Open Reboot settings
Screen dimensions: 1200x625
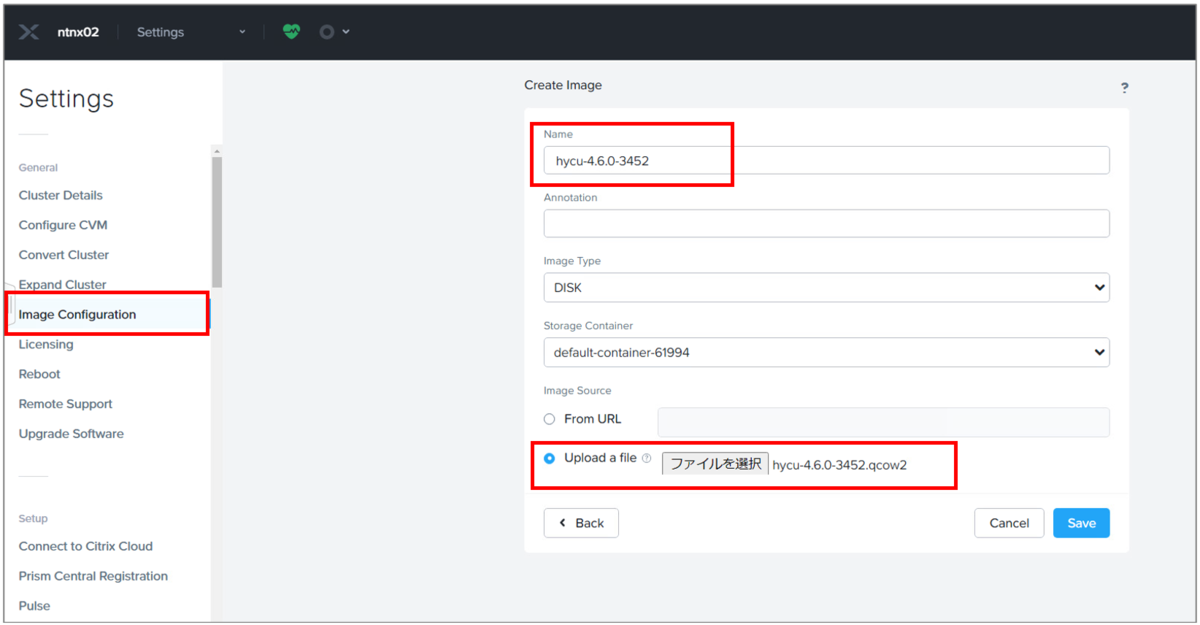tap(40, 374)
